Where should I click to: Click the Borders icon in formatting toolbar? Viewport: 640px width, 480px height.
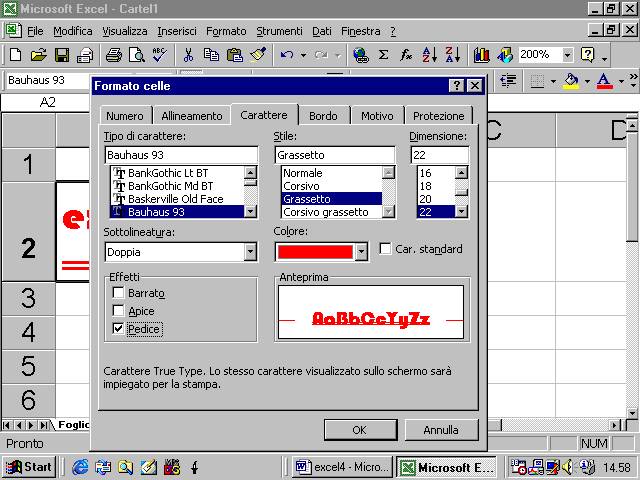click(537, 81)
